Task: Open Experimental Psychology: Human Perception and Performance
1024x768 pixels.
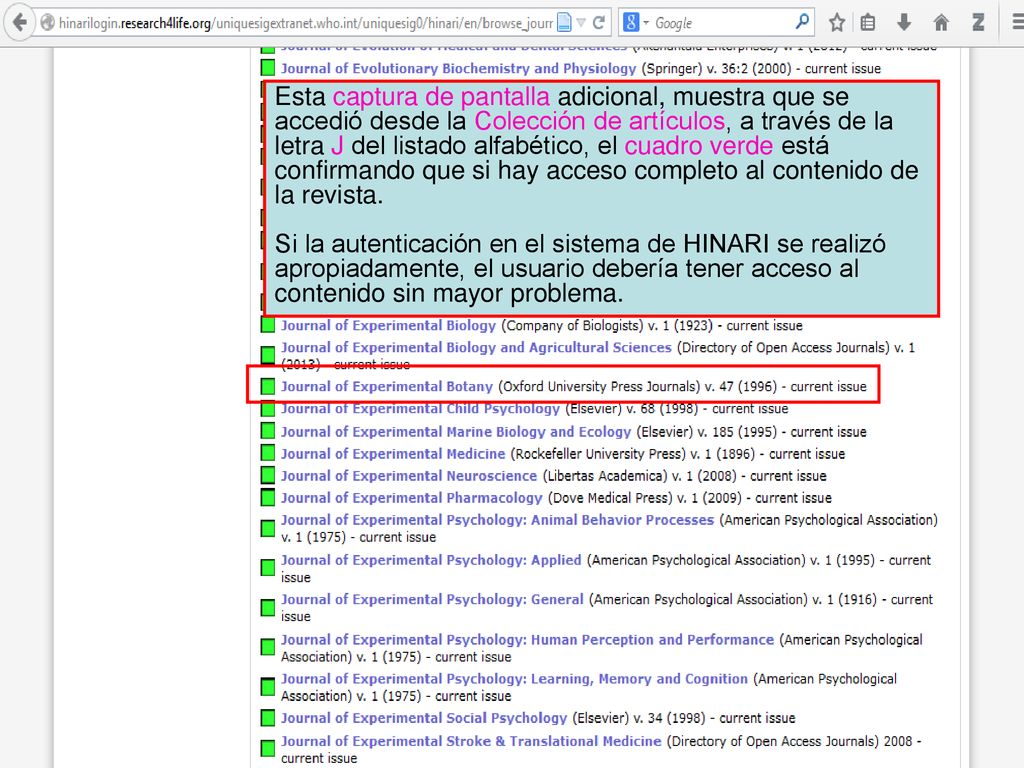Action: (527, 640)
